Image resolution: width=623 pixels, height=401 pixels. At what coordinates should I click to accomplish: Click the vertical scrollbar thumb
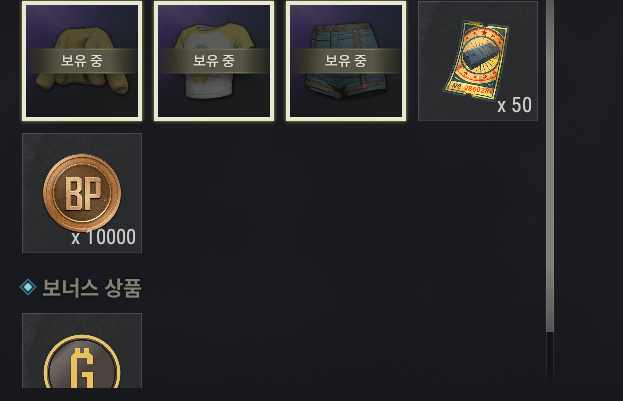pos(550,166)
